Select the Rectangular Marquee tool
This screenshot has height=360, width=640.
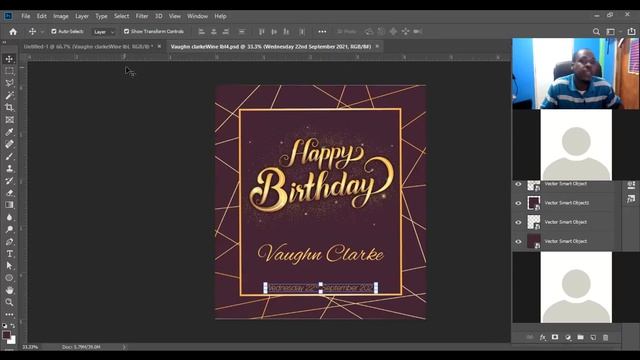9,71
